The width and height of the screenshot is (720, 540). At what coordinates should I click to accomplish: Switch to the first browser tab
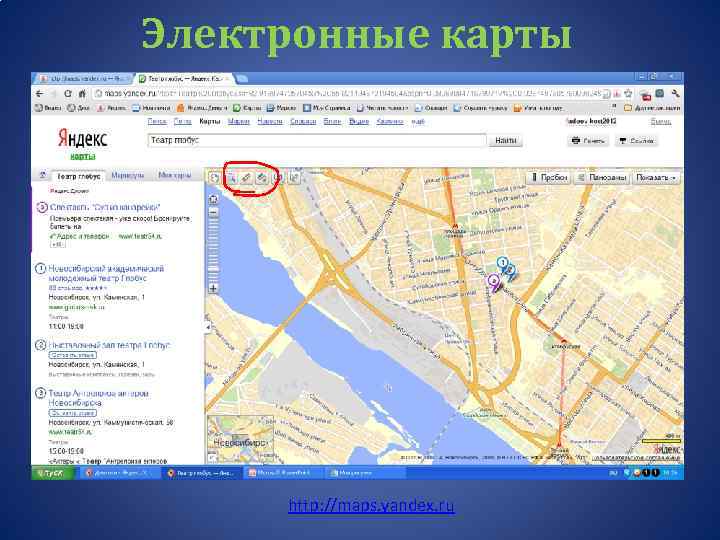[x=84, y=79]
